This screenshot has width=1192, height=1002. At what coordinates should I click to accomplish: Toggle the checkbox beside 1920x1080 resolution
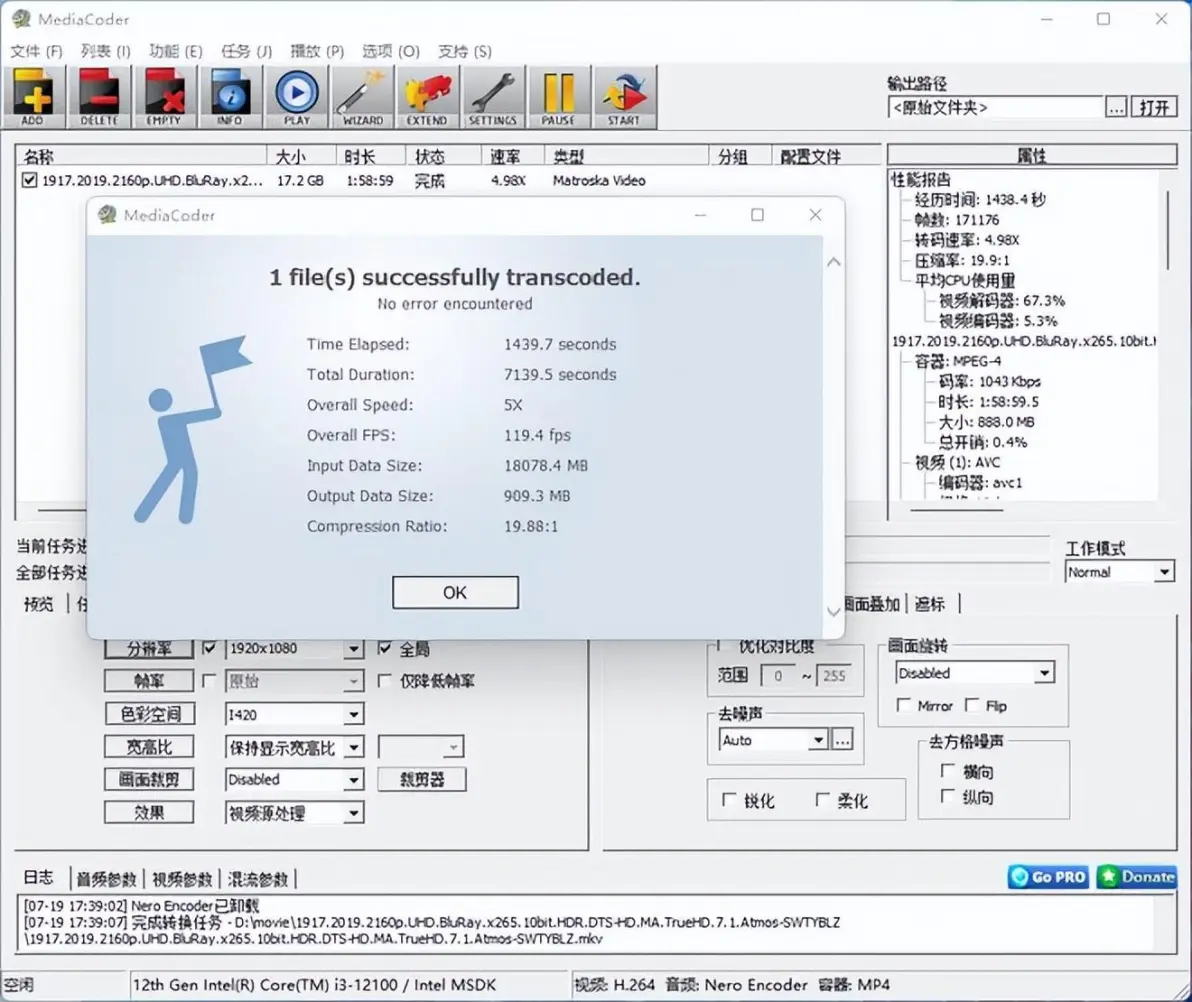[x=210, y=648]
